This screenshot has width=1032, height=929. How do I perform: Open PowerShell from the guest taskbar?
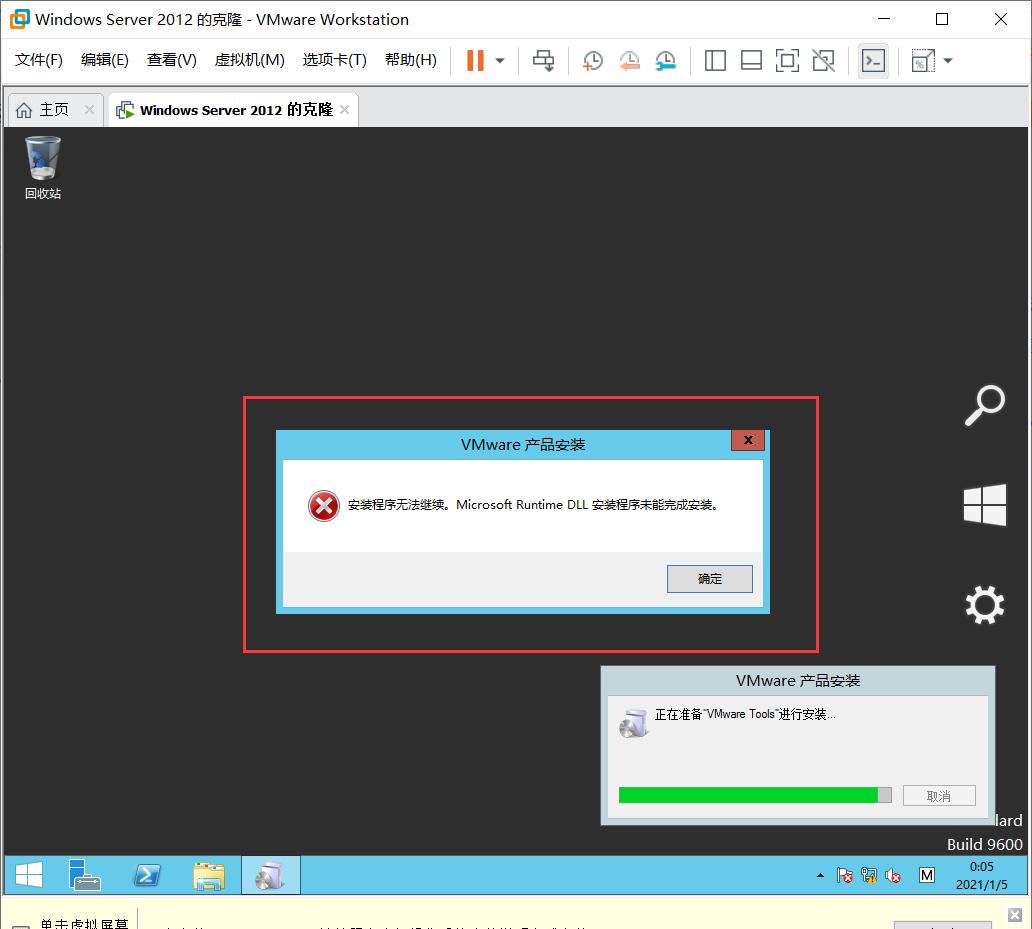pos(147,874)
